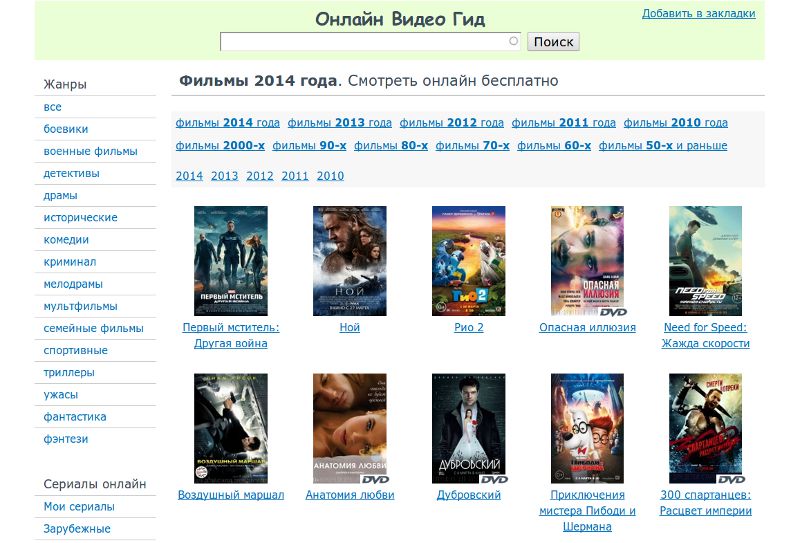
Task: Click the Ной title link
Action: pyautogui.click(x=349, y=328)
